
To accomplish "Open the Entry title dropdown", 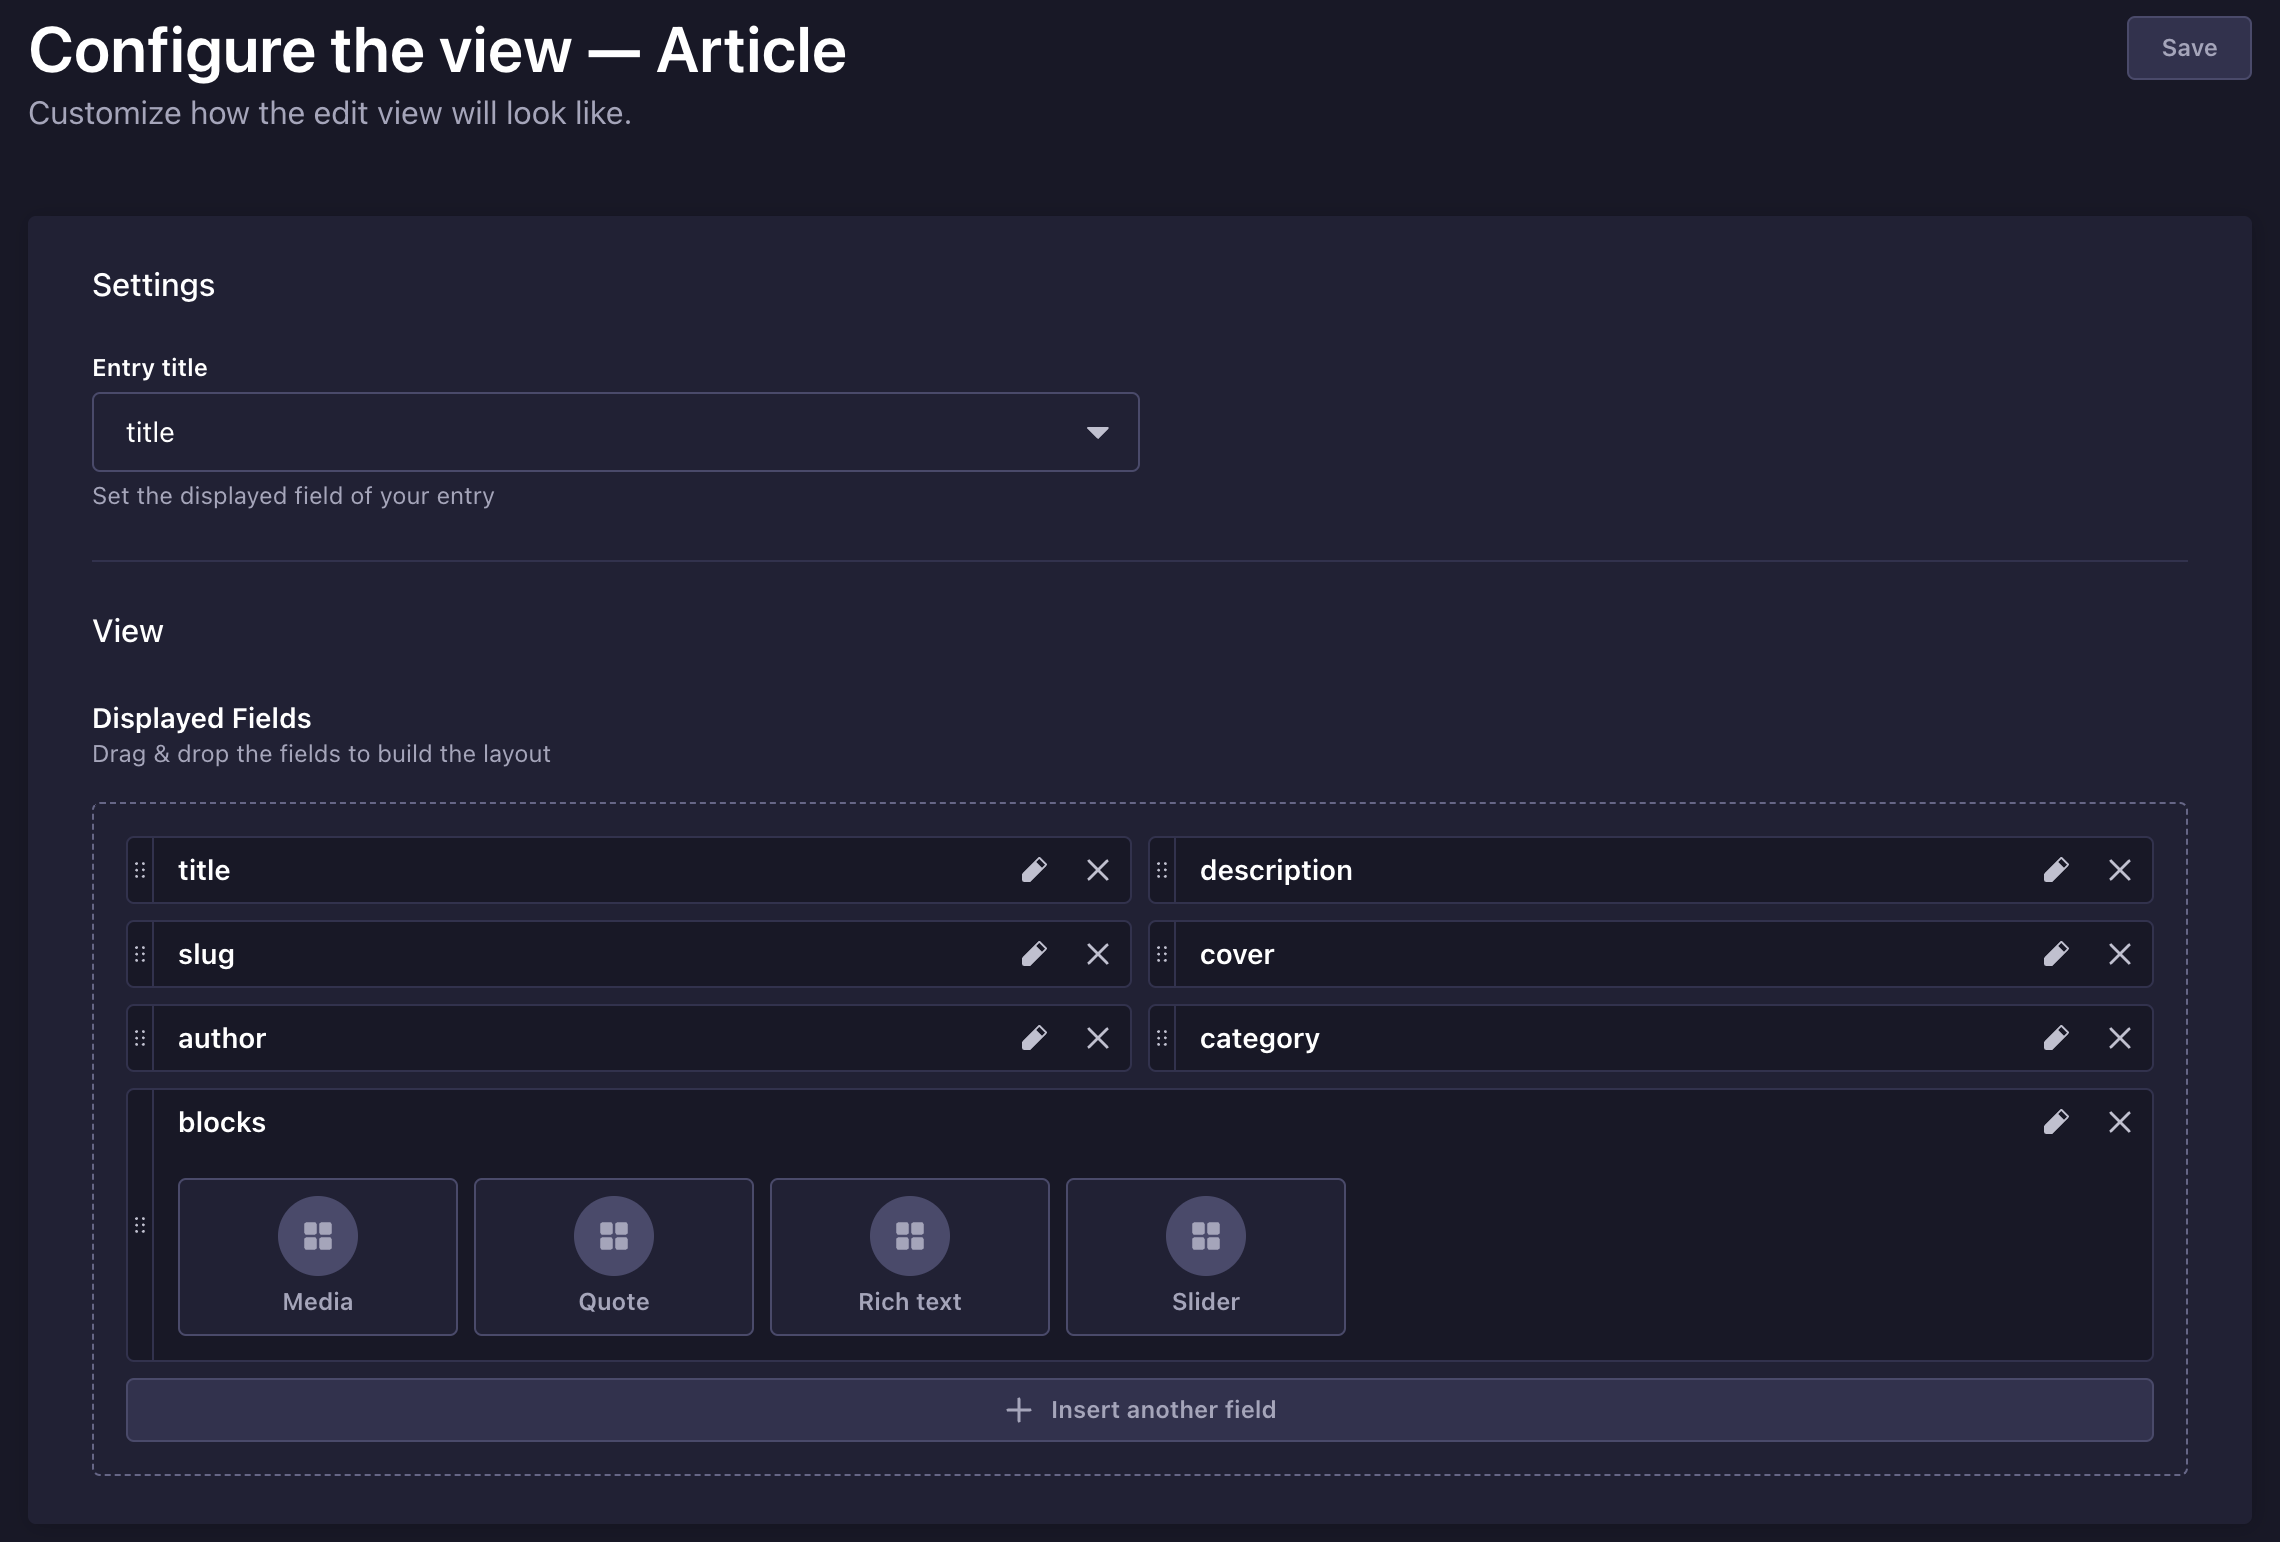I will [x=1097, y=432].
